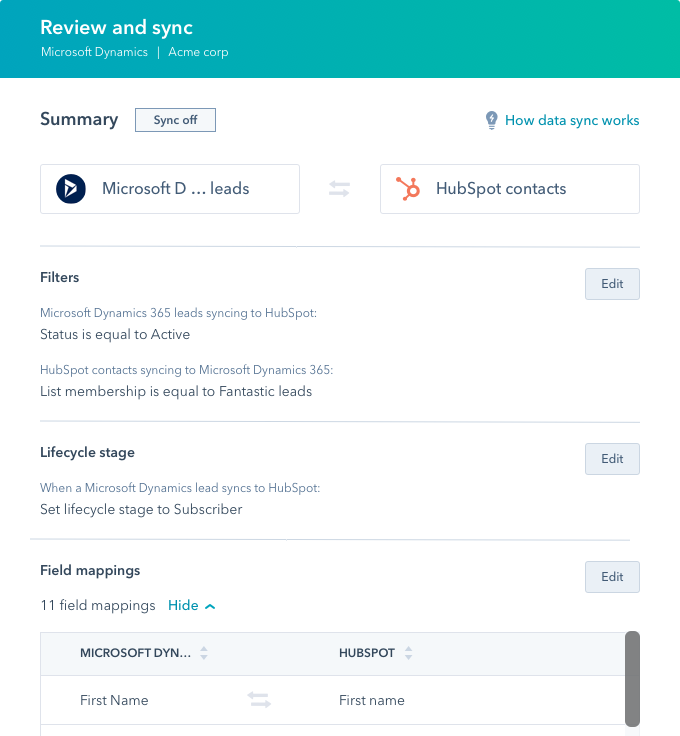Toggle the Sync off status button
The width and height of the screenshot is (680, 736).
point(176,120)
